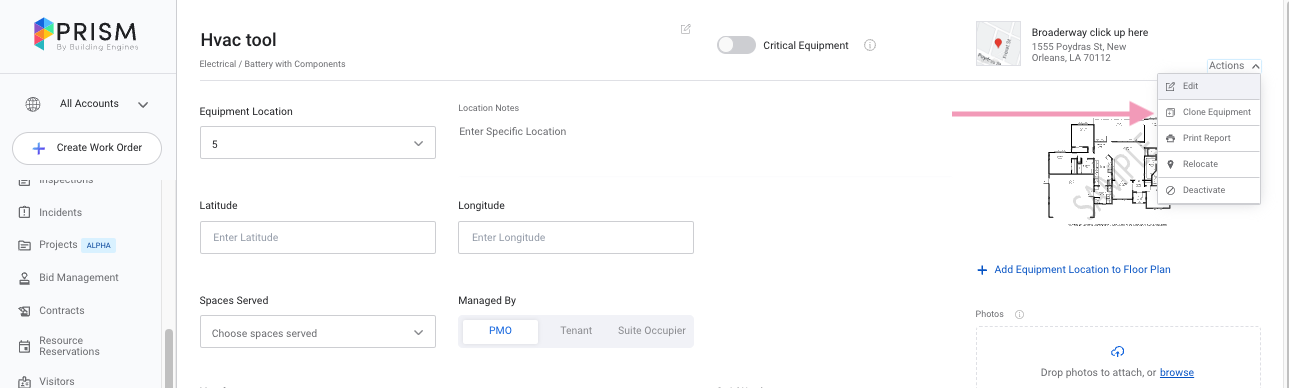Click the Resource Reservations calendar icon

point(25,346)
